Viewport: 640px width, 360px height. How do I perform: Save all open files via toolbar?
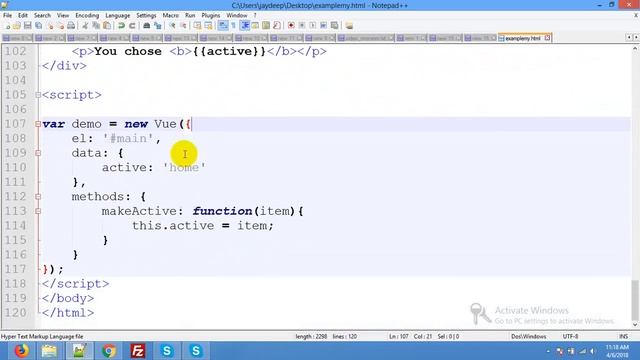(38, 26)
